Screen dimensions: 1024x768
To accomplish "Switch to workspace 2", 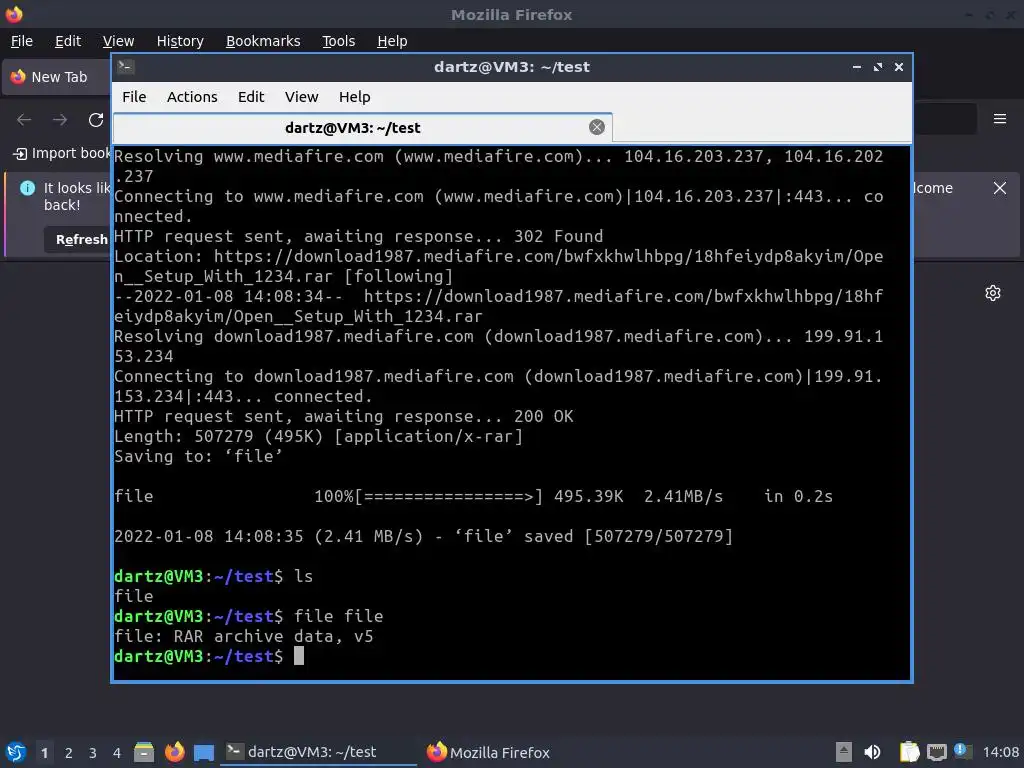I will [69, 753].
